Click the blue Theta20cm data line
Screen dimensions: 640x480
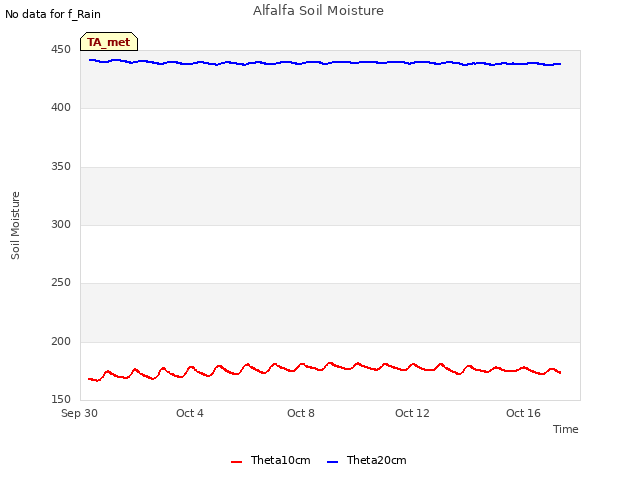tap(325, 63)
